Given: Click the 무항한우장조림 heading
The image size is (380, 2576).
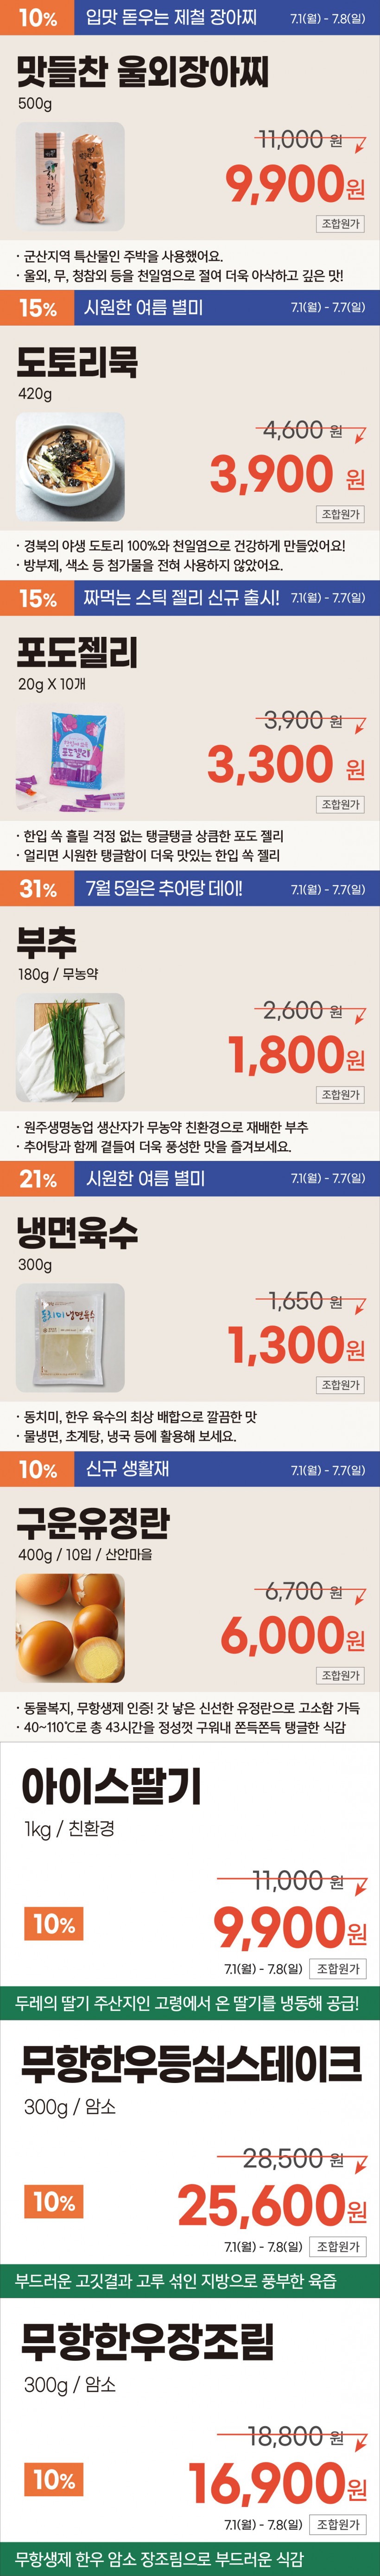Looking at the screenshot, I should point(147,2341).
